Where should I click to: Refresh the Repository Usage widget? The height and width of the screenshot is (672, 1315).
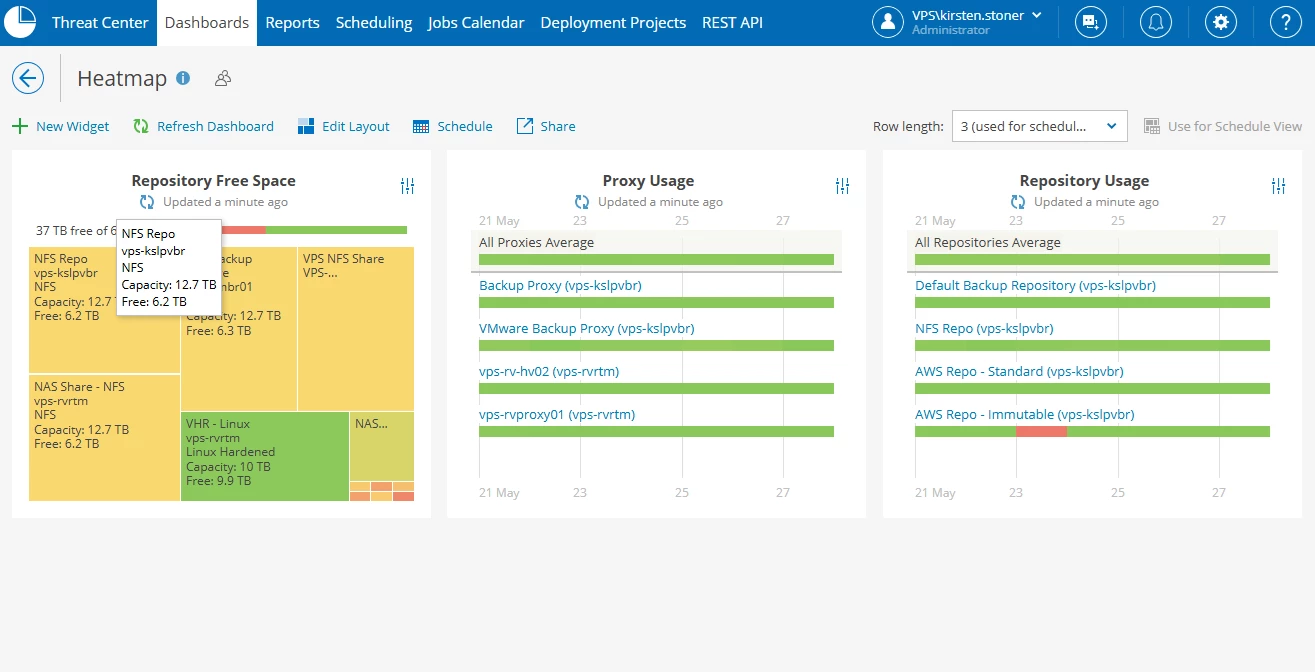(1018, 202)
